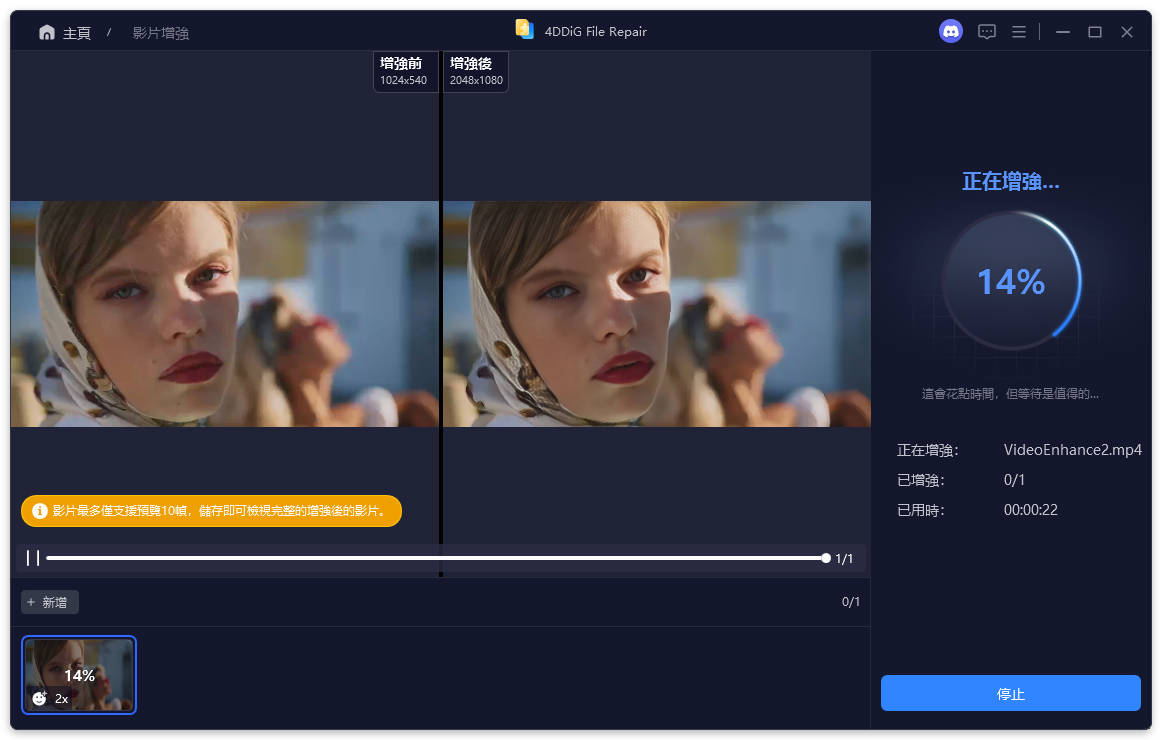Image resolution: width=1162 pixels, height=740 pixels.
Task: Click the frame slider handle at 1/1
Action: point(826,557)
